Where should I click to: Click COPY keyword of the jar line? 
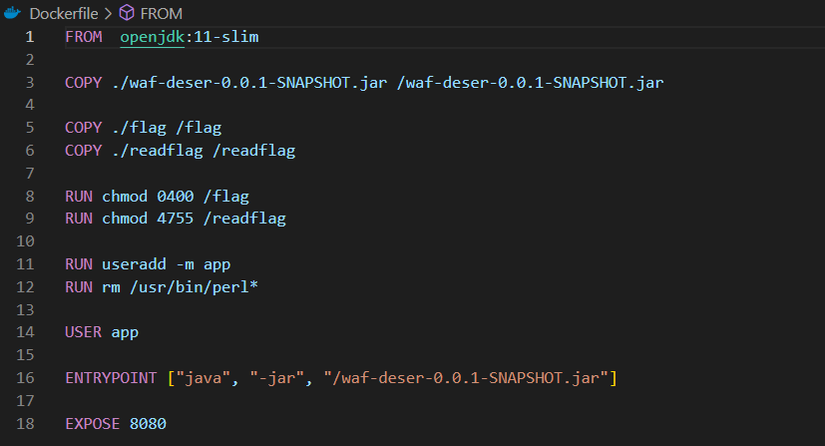(83, 83)
